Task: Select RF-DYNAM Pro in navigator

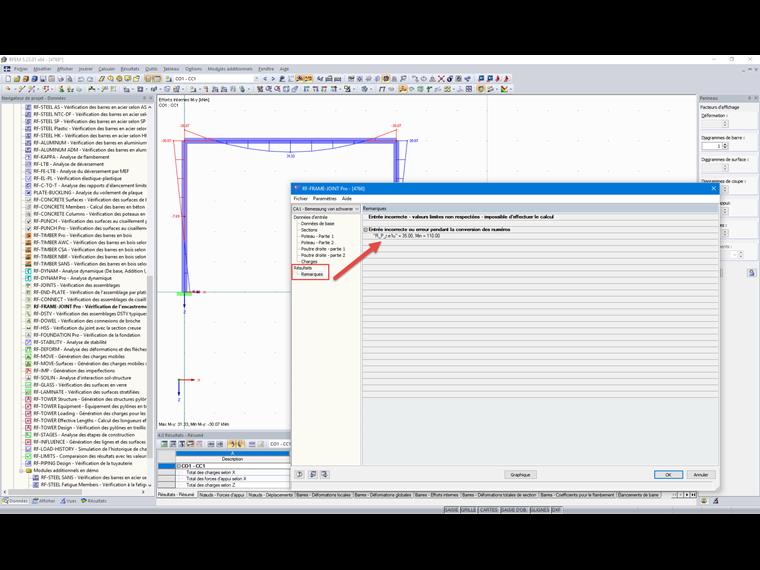Action: tap(72, 278)
